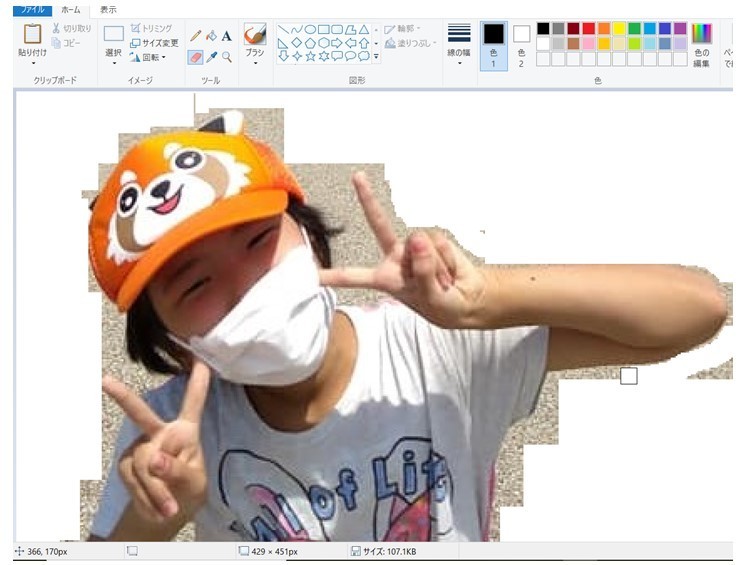Pick the purple color swatch
The image size is (753, 565).
[680, 29]
